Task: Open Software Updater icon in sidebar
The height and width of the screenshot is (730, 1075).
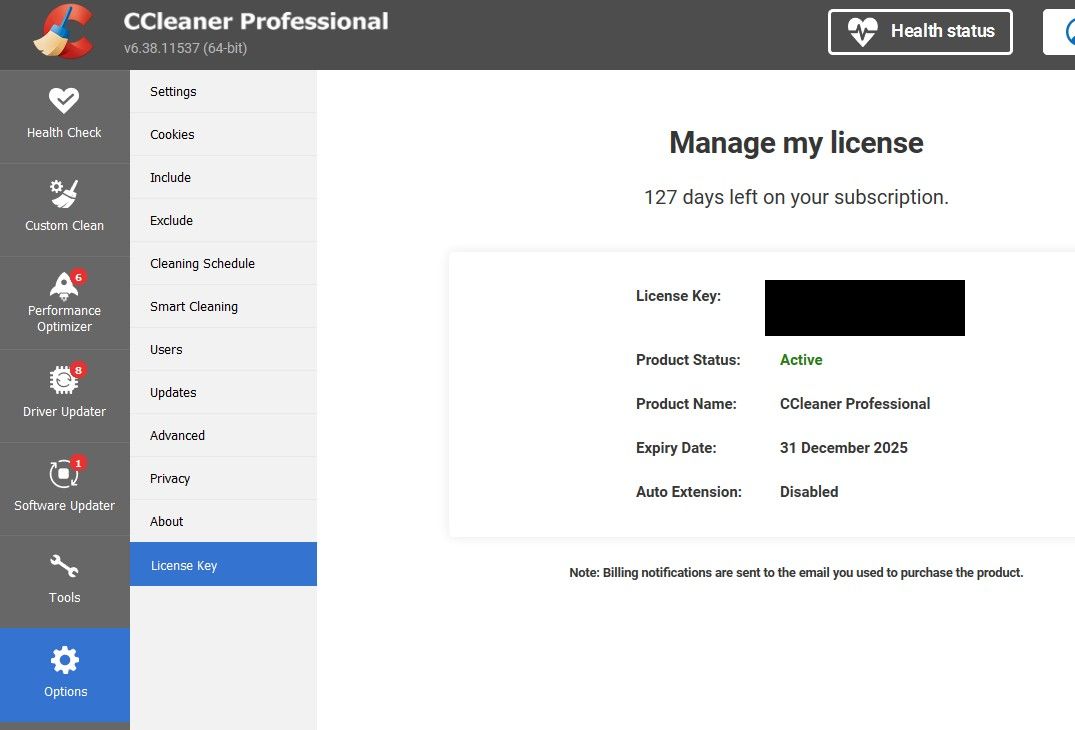Action: point(64,473)
